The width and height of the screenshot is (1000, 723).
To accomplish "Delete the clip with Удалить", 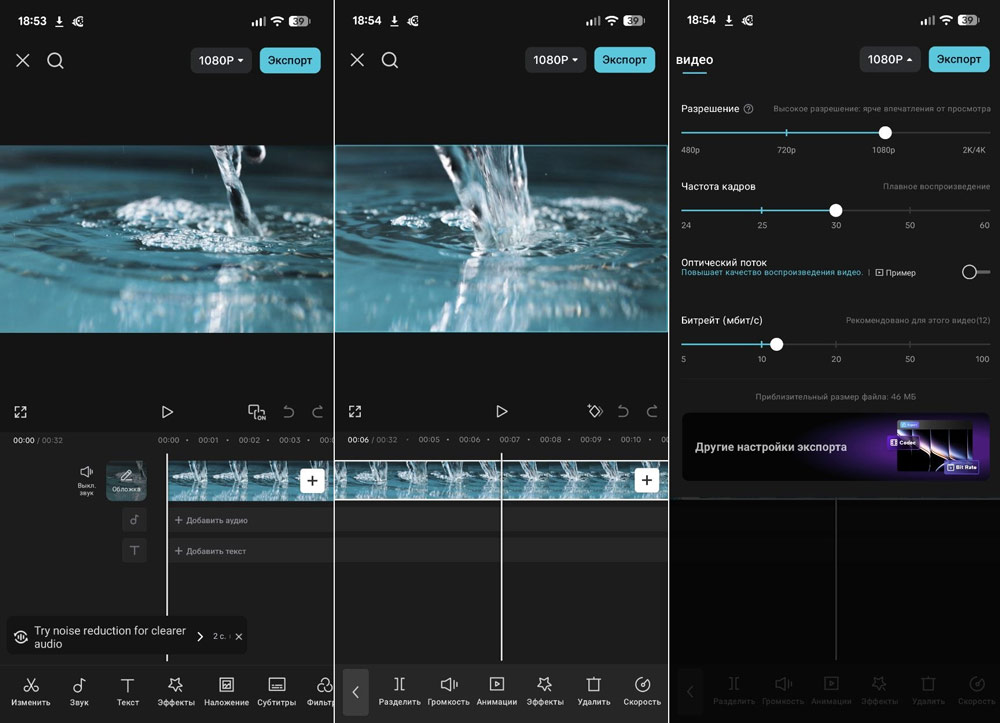I will pyautogui.click(x=593, y=691).
